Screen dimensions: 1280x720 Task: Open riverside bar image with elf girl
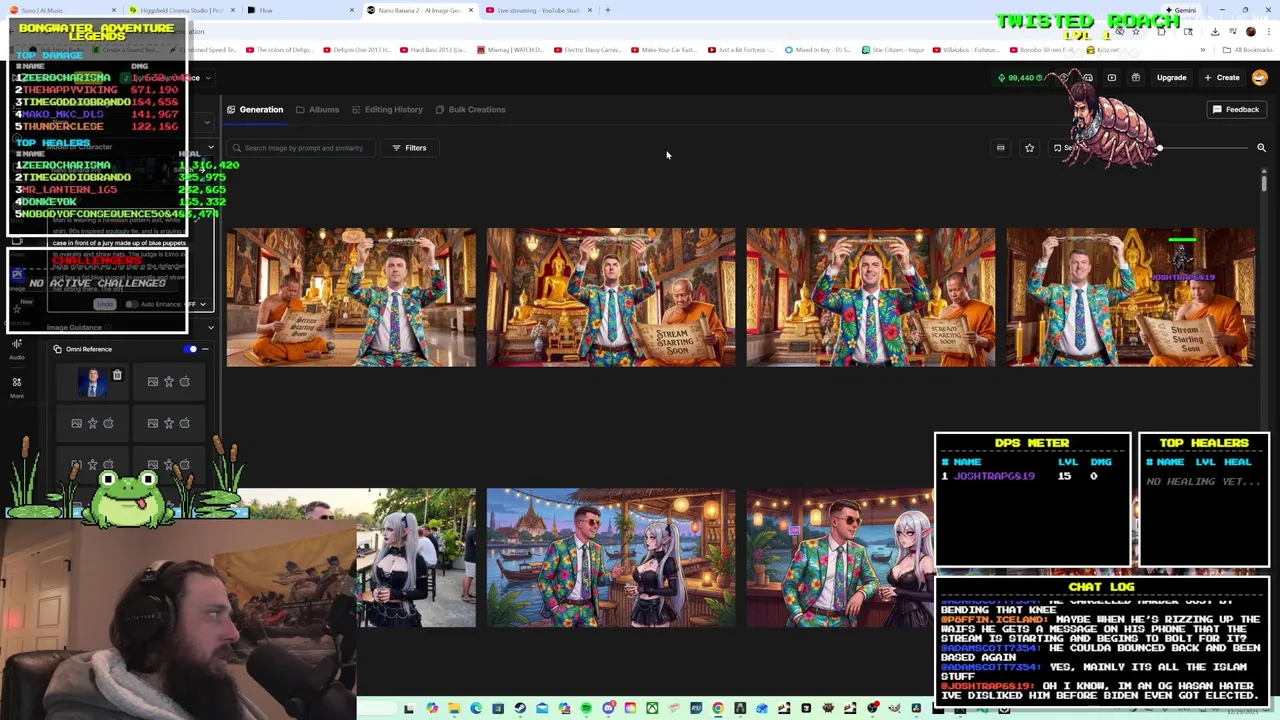(x=611, y=558)
